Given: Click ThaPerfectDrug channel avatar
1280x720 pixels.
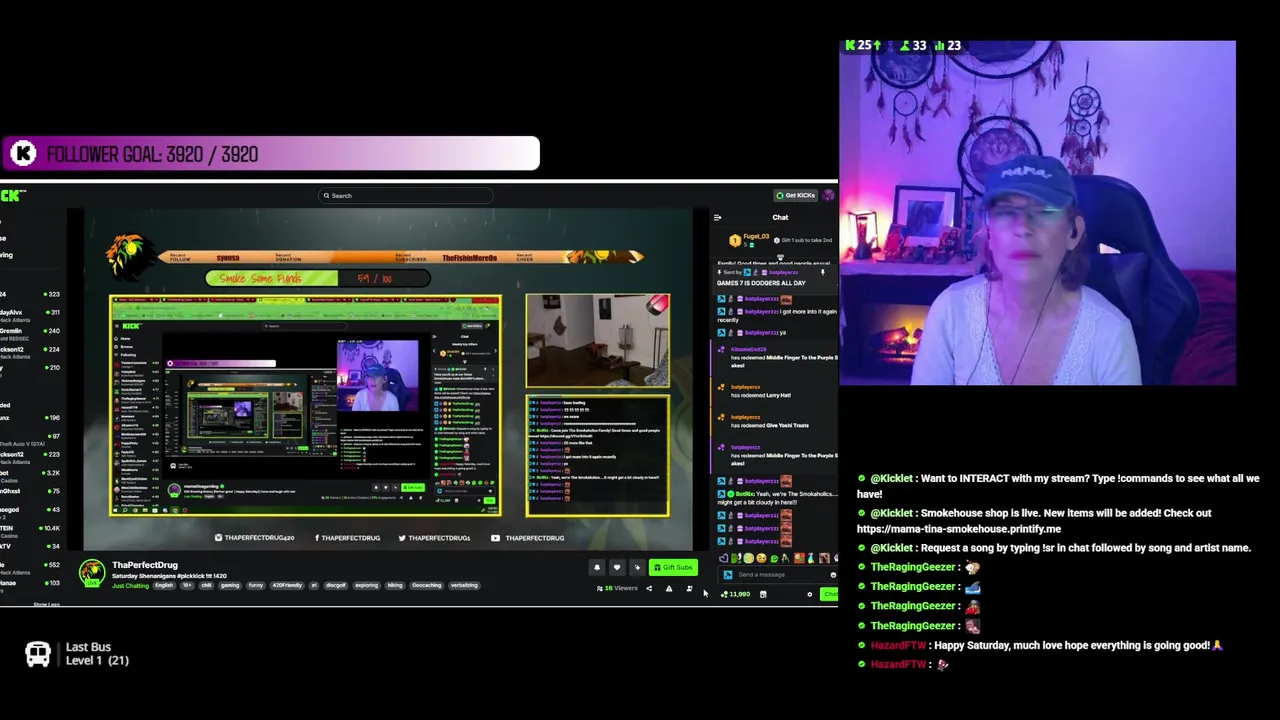Looking at the screenshot, I should (92, 574).
